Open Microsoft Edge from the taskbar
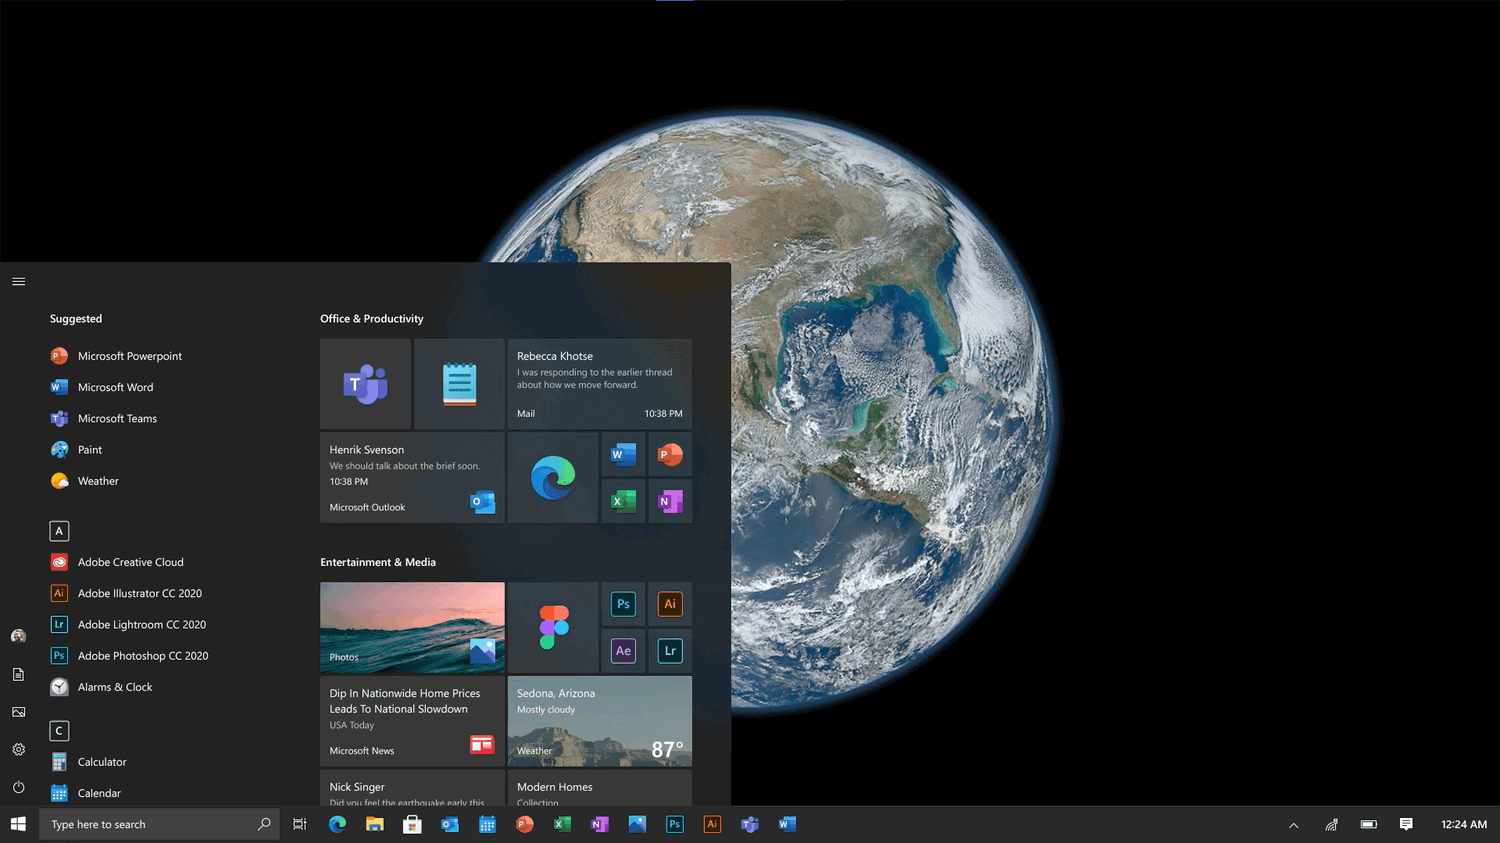 click(337, 824)
